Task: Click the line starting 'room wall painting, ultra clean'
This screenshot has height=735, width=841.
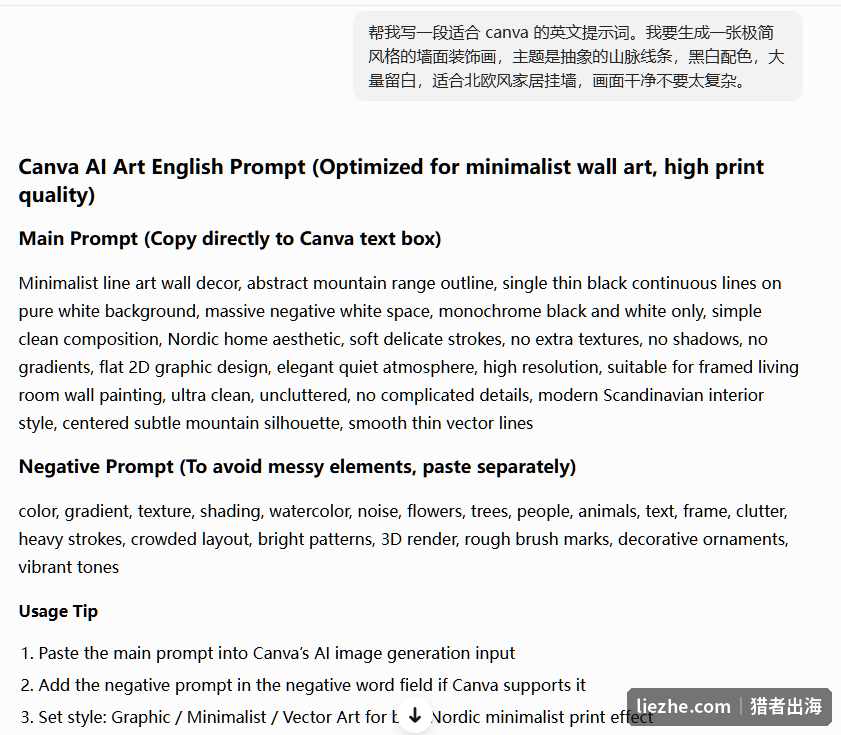Action: point(391,395)
